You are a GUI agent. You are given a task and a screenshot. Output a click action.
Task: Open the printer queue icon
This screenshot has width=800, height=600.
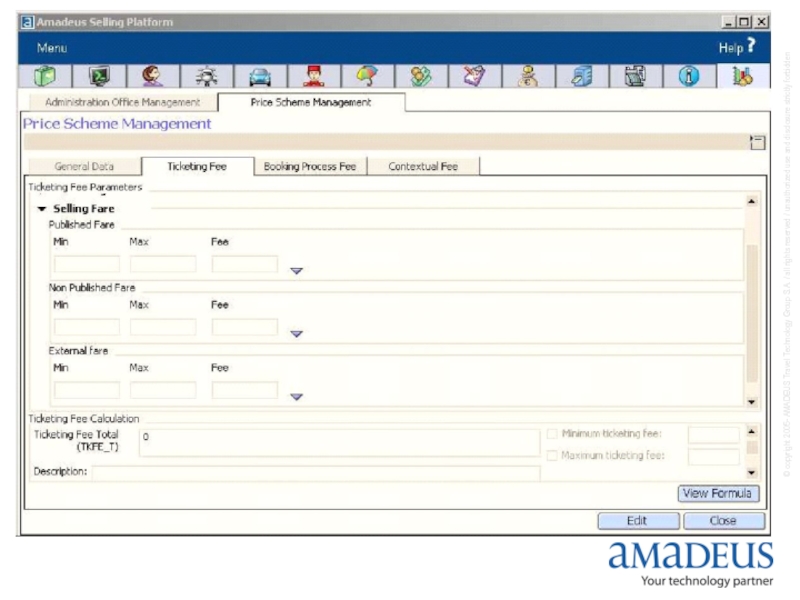(x=636, y=77)
